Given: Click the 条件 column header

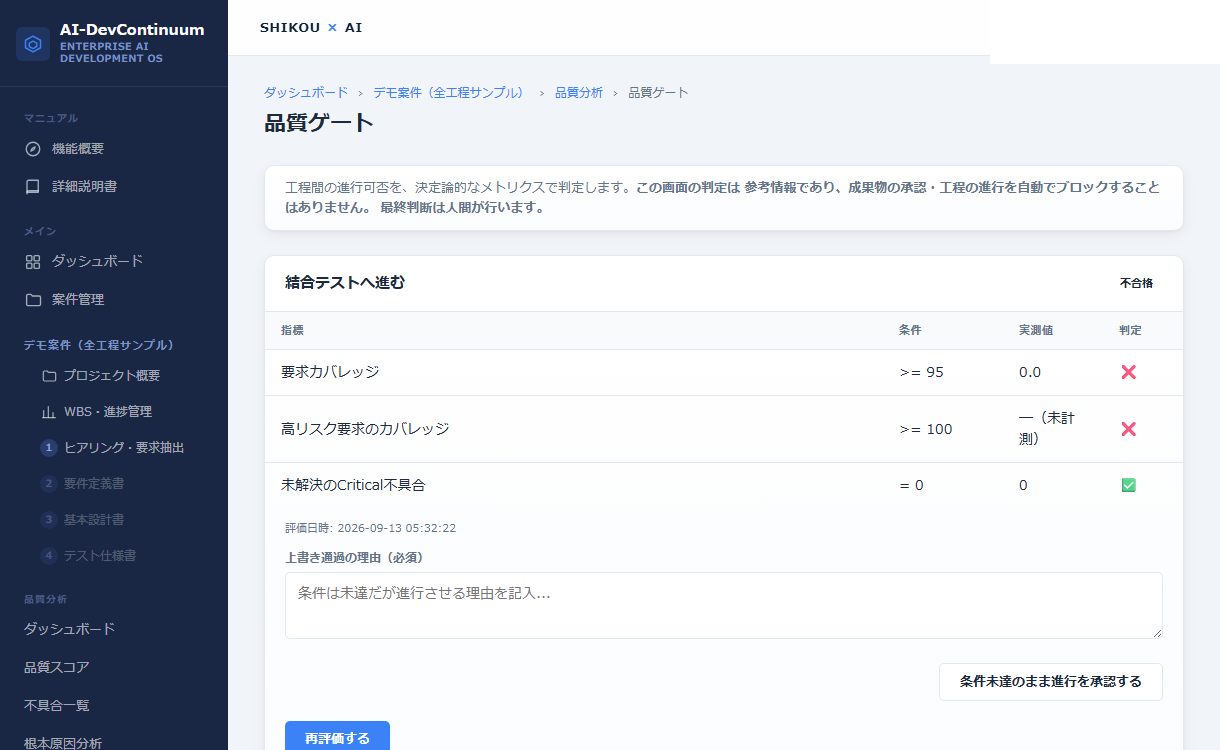Looking at the screenshot, I should [x=910, y=330].
